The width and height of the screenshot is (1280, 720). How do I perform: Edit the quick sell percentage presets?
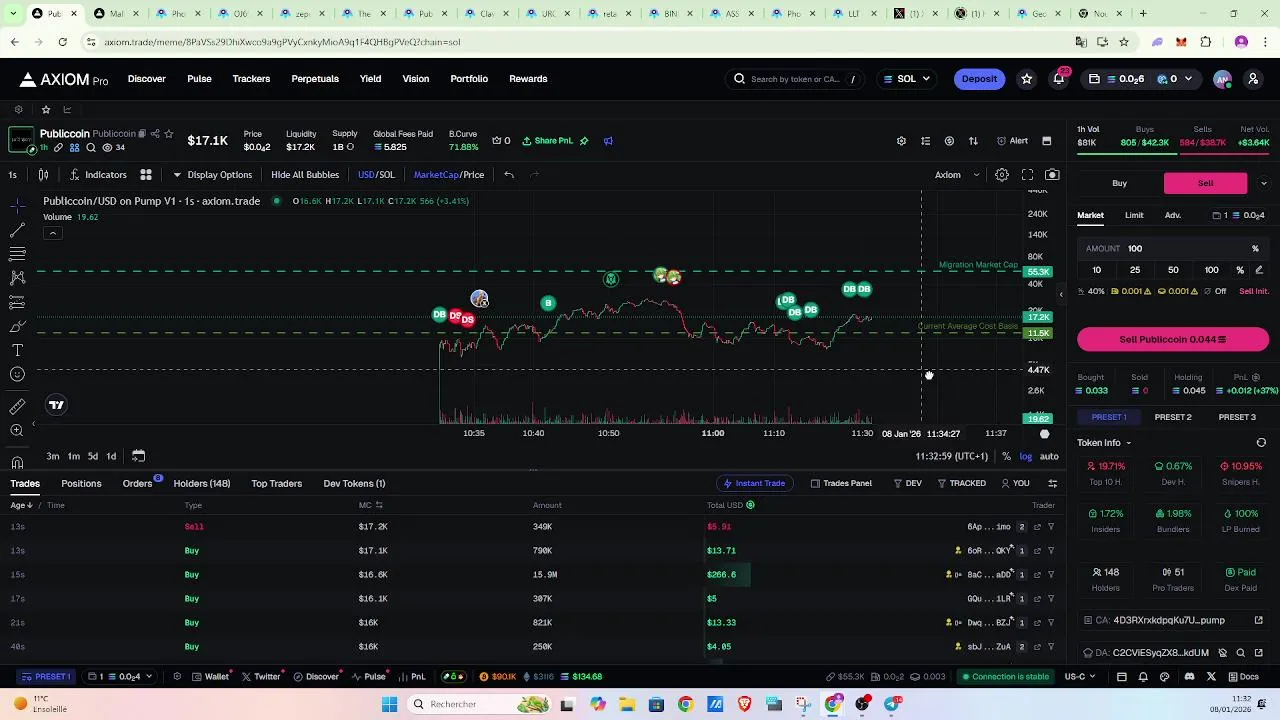[1259, 270]
